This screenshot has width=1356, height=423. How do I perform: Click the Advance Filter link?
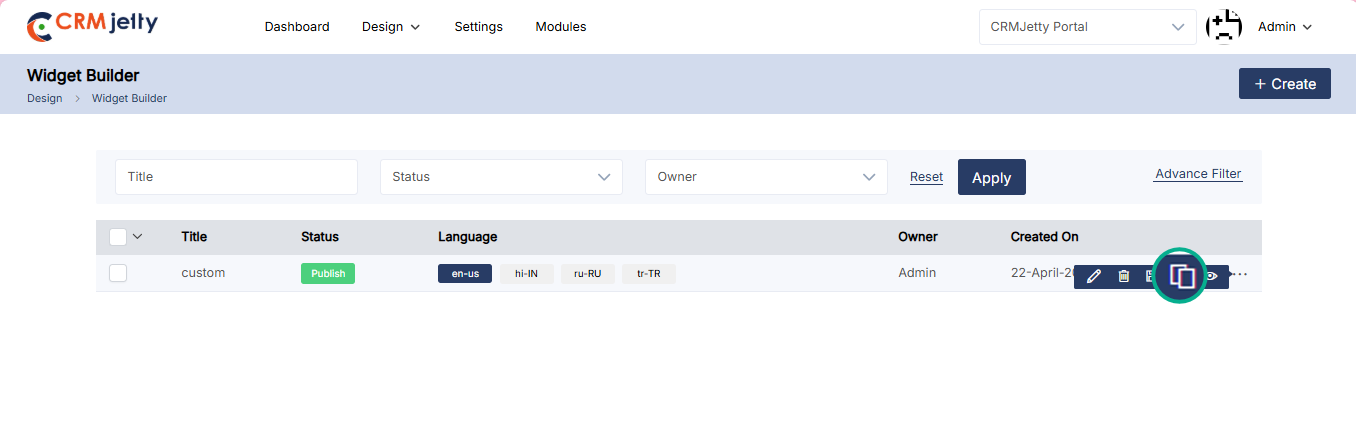pos(1198,174)
